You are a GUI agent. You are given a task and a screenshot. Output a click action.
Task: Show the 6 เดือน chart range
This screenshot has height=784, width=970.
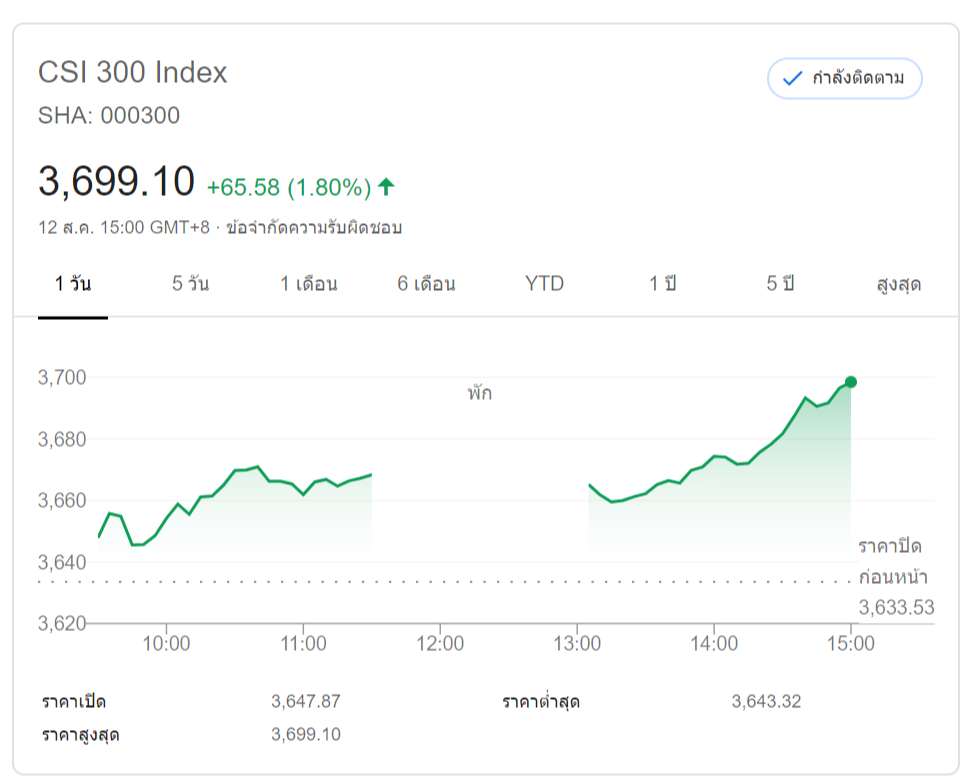pos(426,284)
